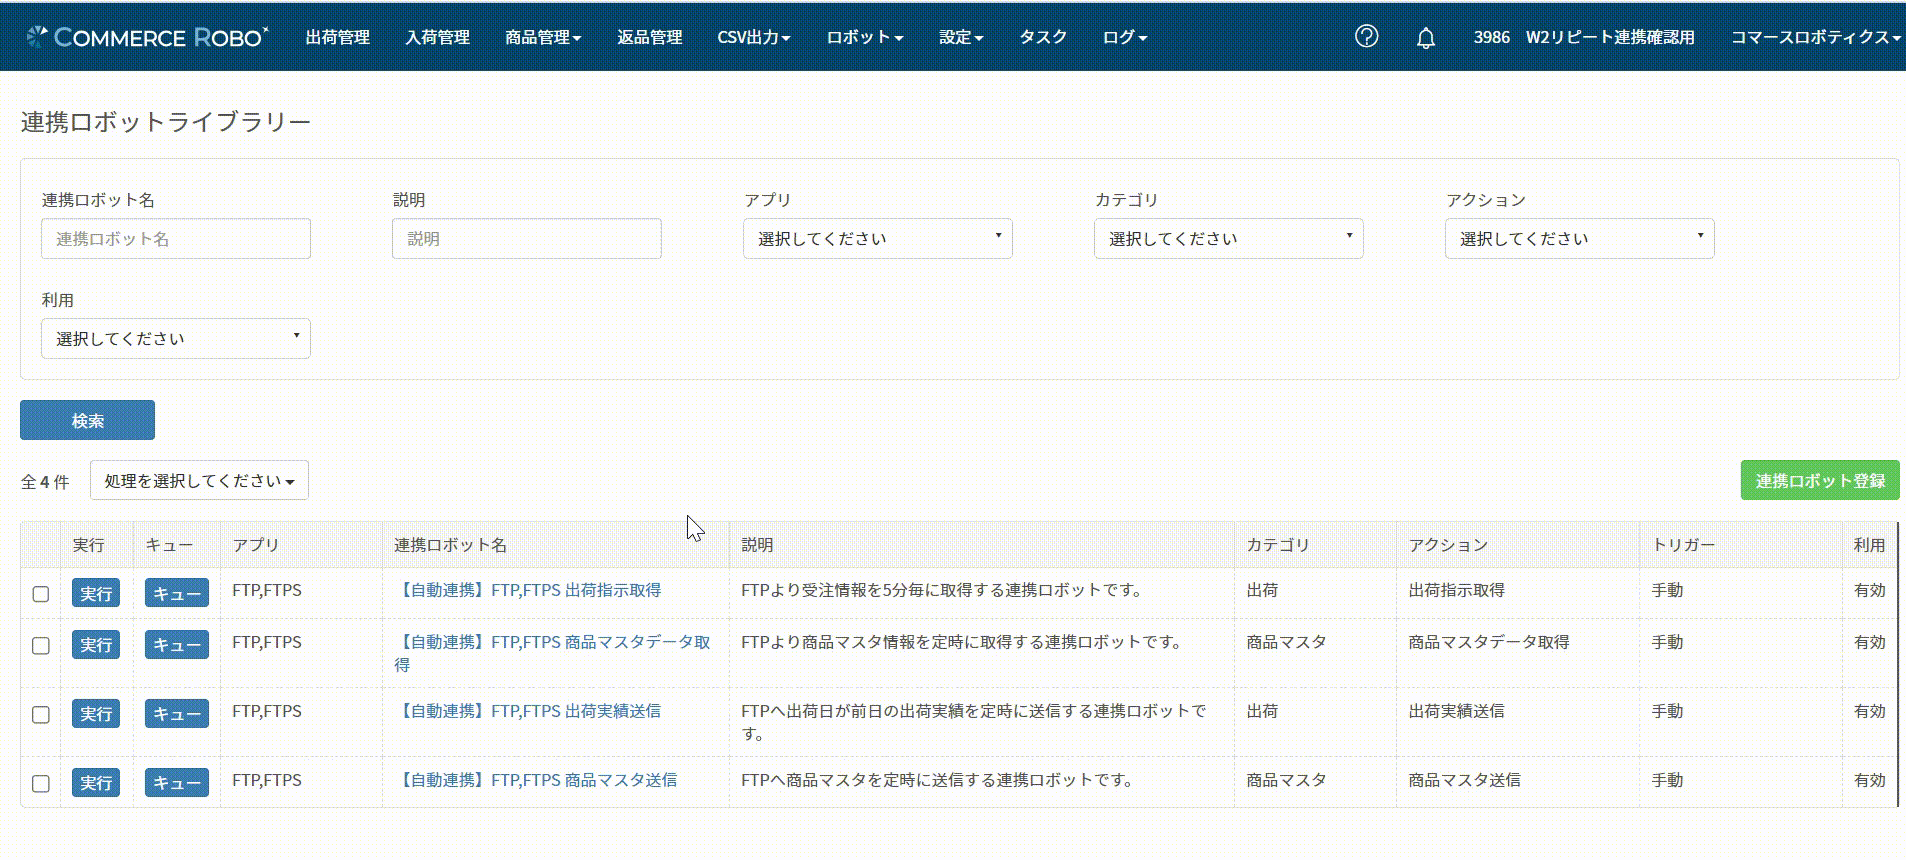Queue キュー for 商品マスタ送信 robot

click(x=177, y=783)
